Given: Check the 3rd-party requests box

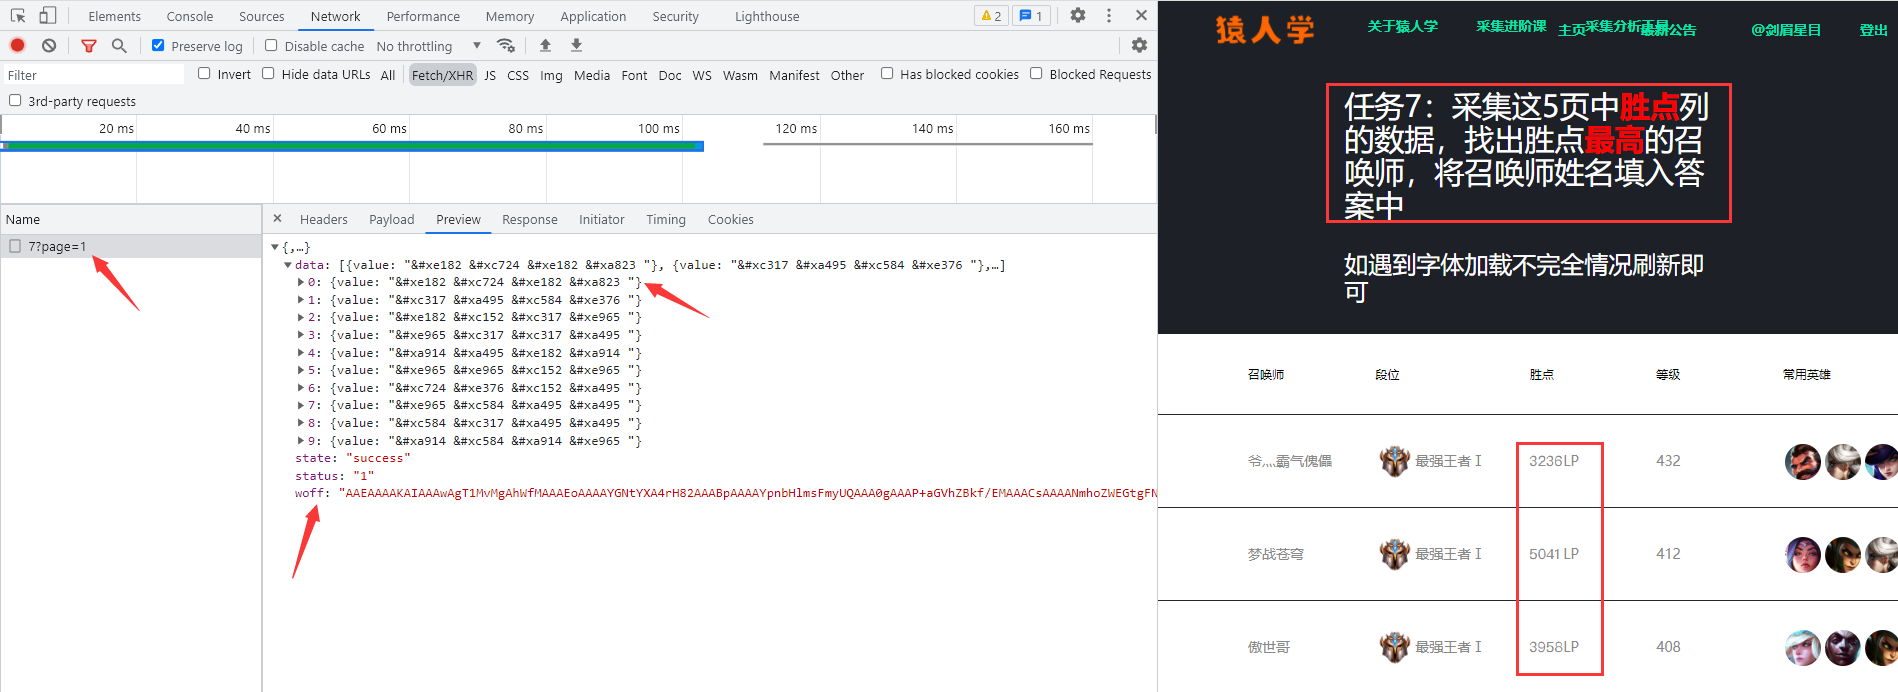Looking at the screenshot, I should 15,100.
